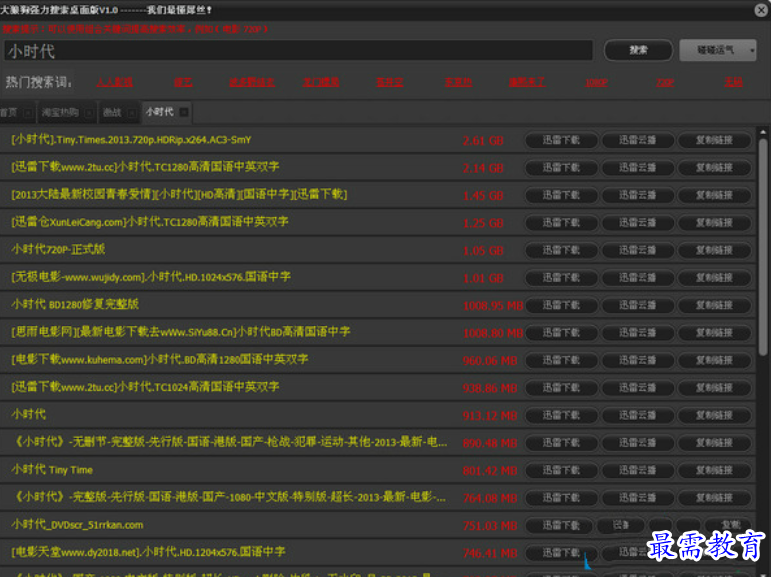Image resolution: width=771 pixels, height=577 pixels.
Task: Click 迅雷云播 for the 938.86 MB result
Action: tap(638, 388)
